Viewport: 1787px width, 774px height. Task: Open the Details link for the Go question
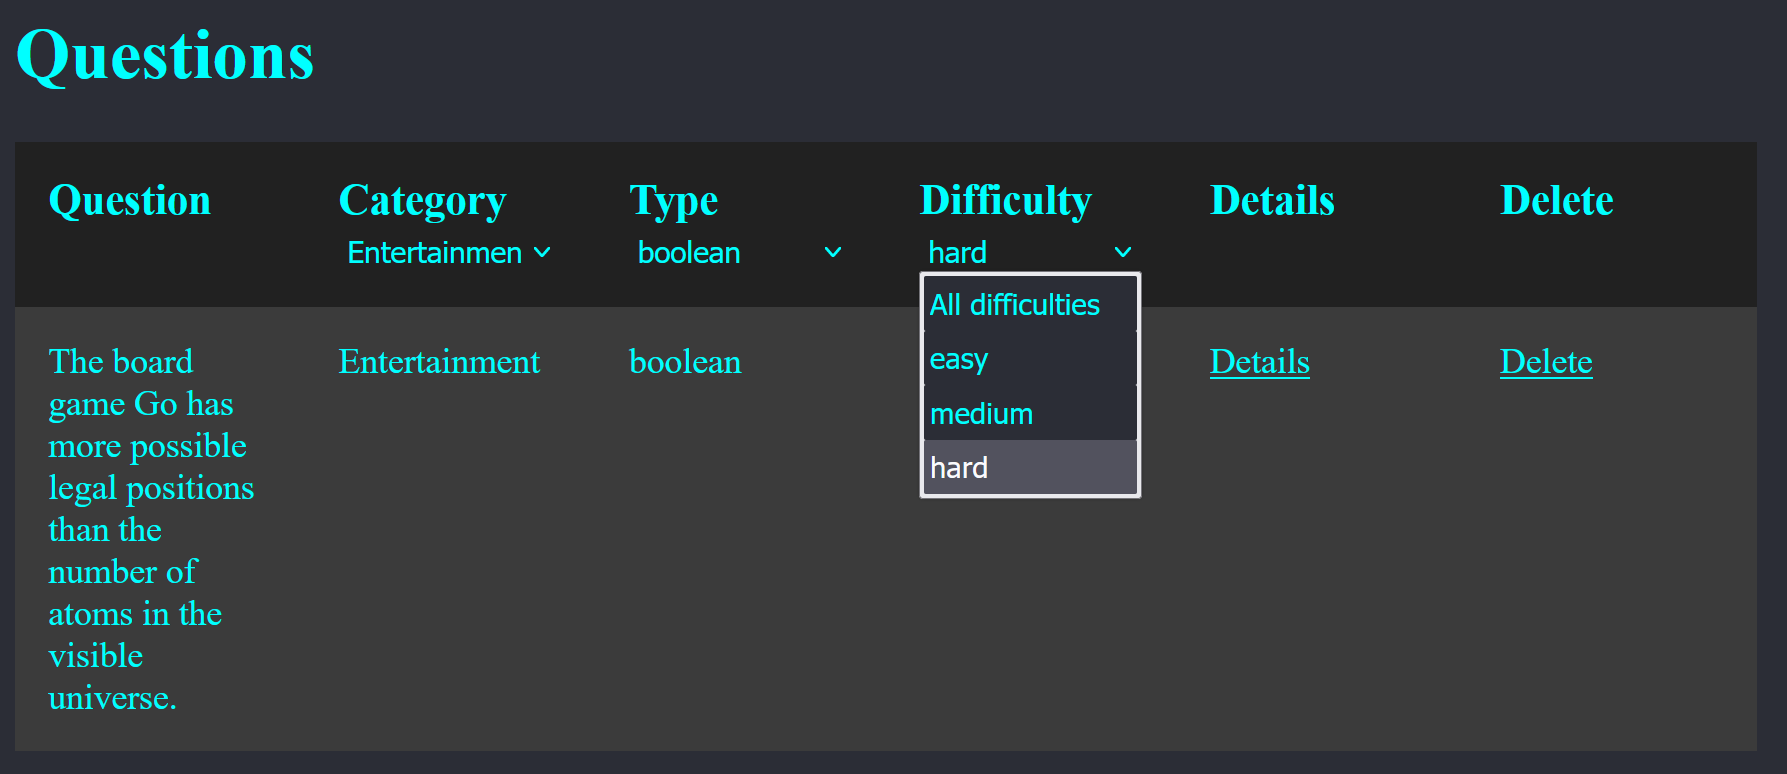point(1259,362)
